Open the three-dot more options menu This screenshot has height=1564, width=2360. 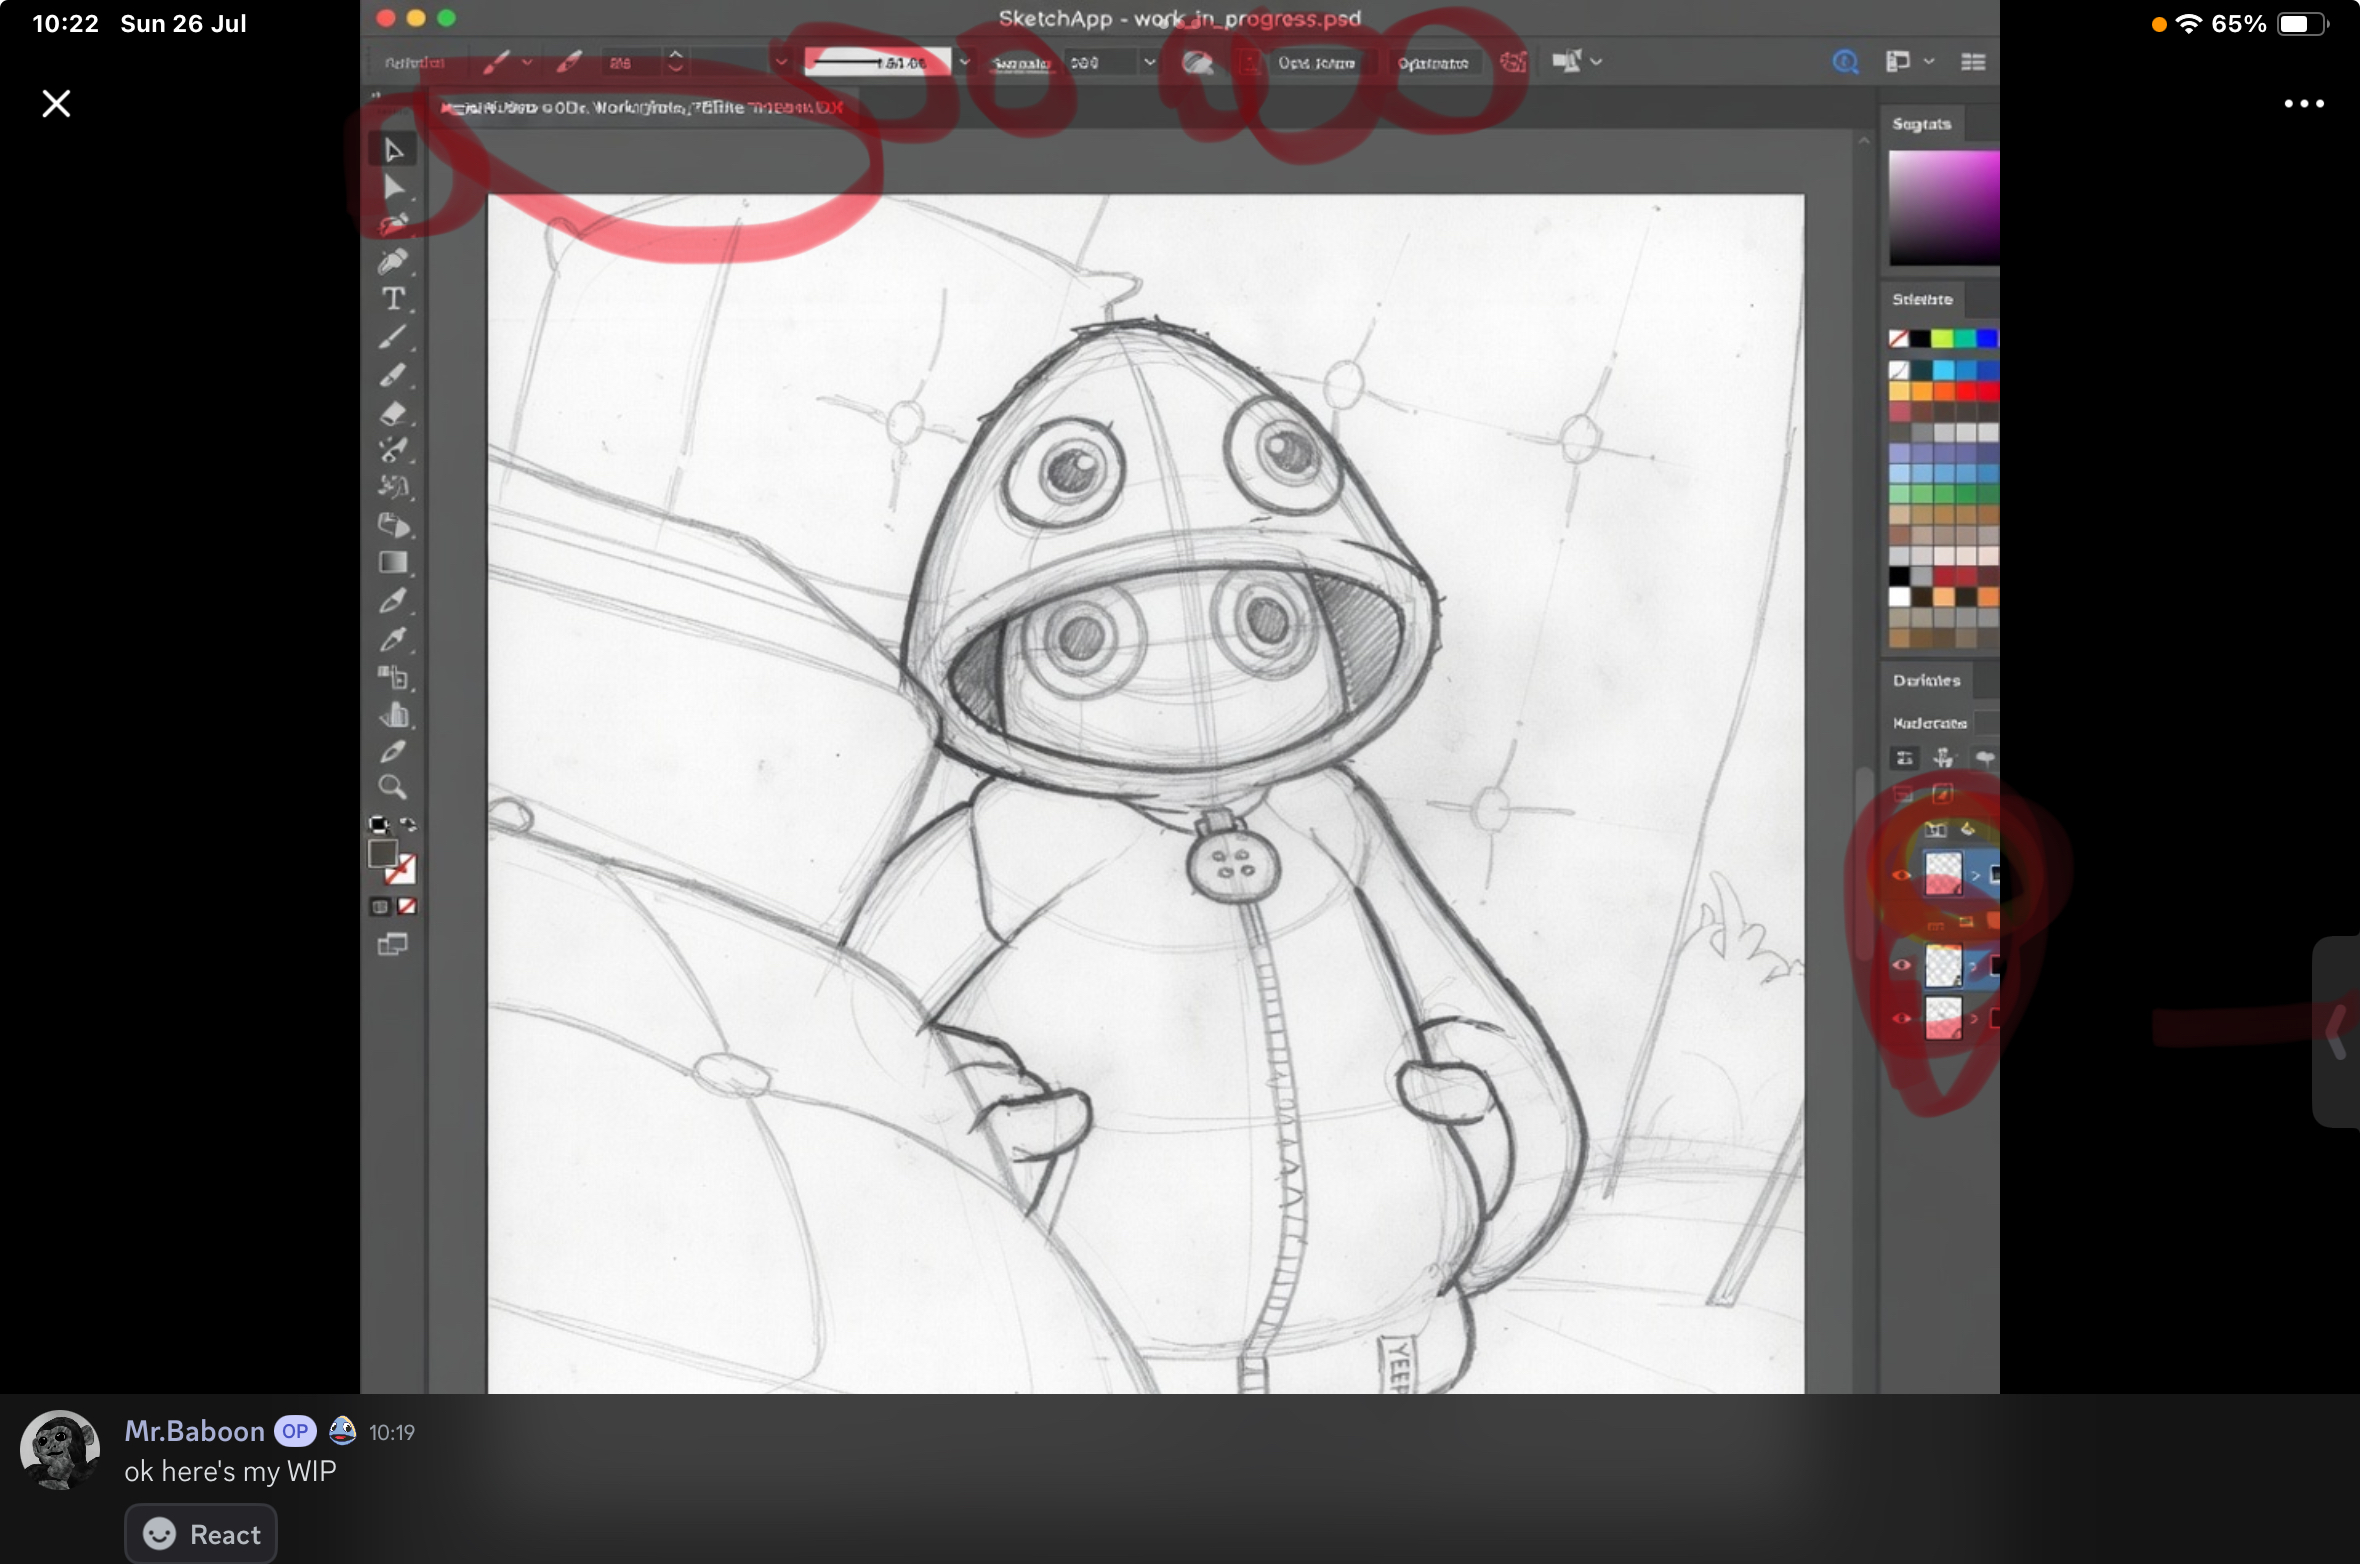(x=2304, y=103)
